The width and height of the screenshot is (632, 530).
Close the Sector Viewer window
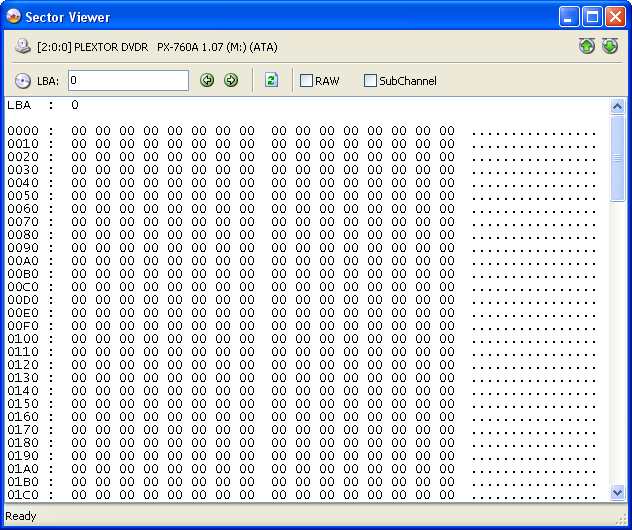coord(615,17)
